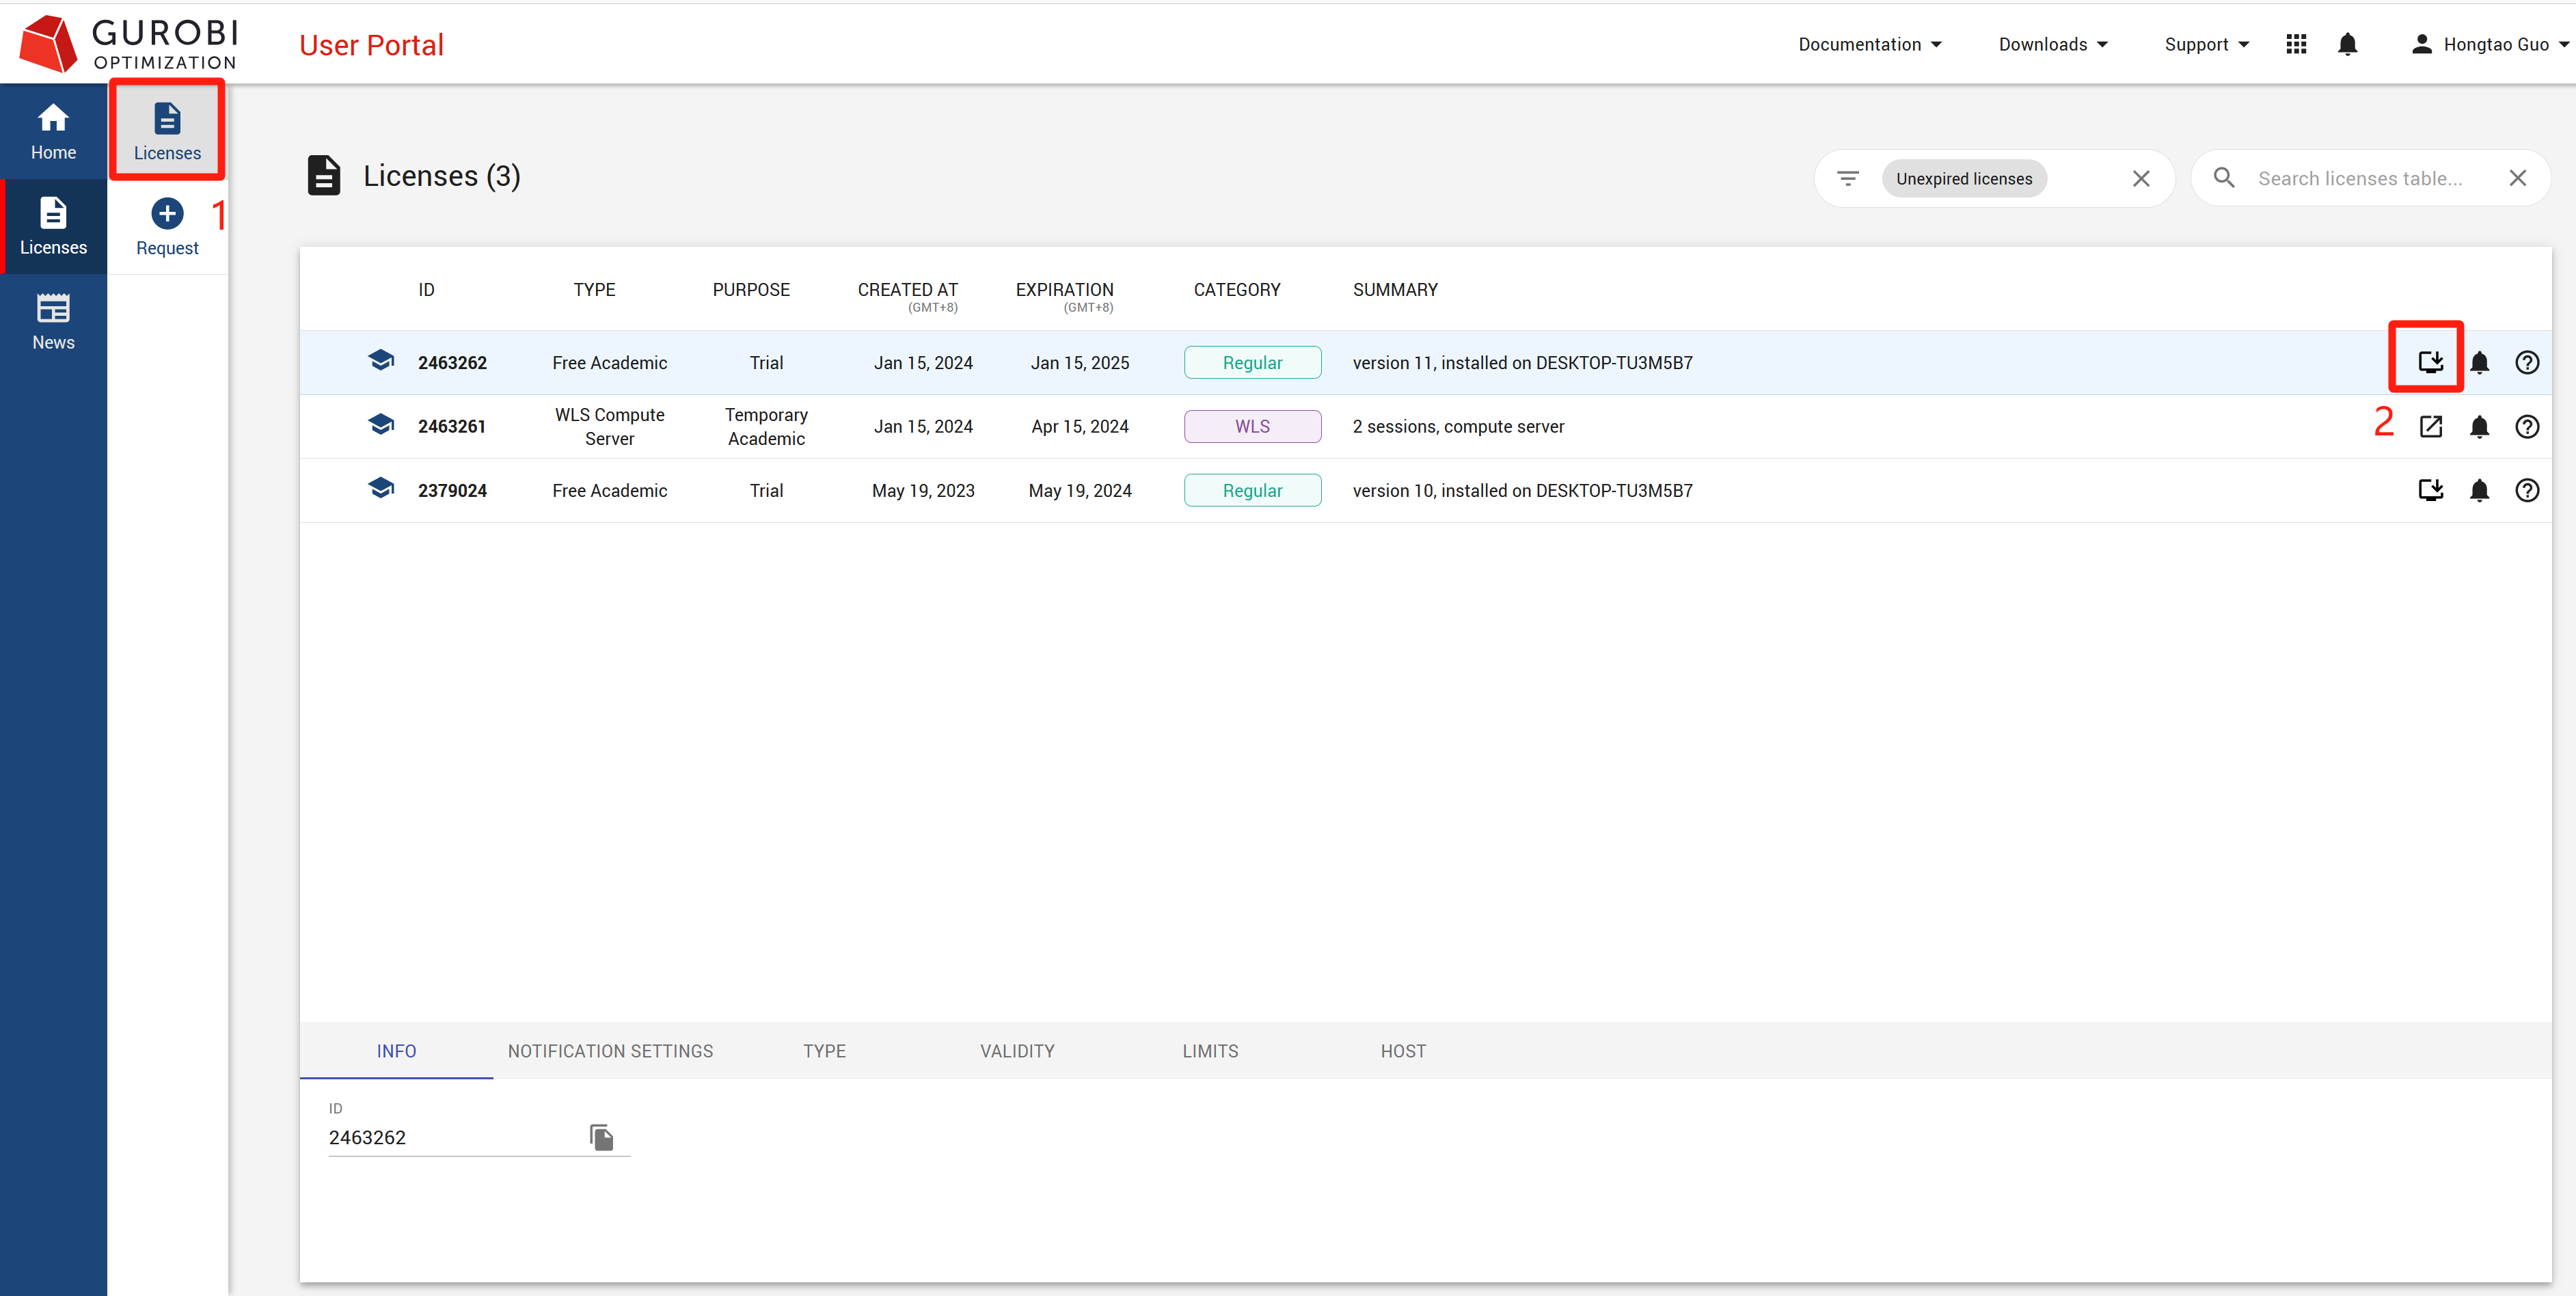Copy license ID 2463262 to the clipboard

601,1137
